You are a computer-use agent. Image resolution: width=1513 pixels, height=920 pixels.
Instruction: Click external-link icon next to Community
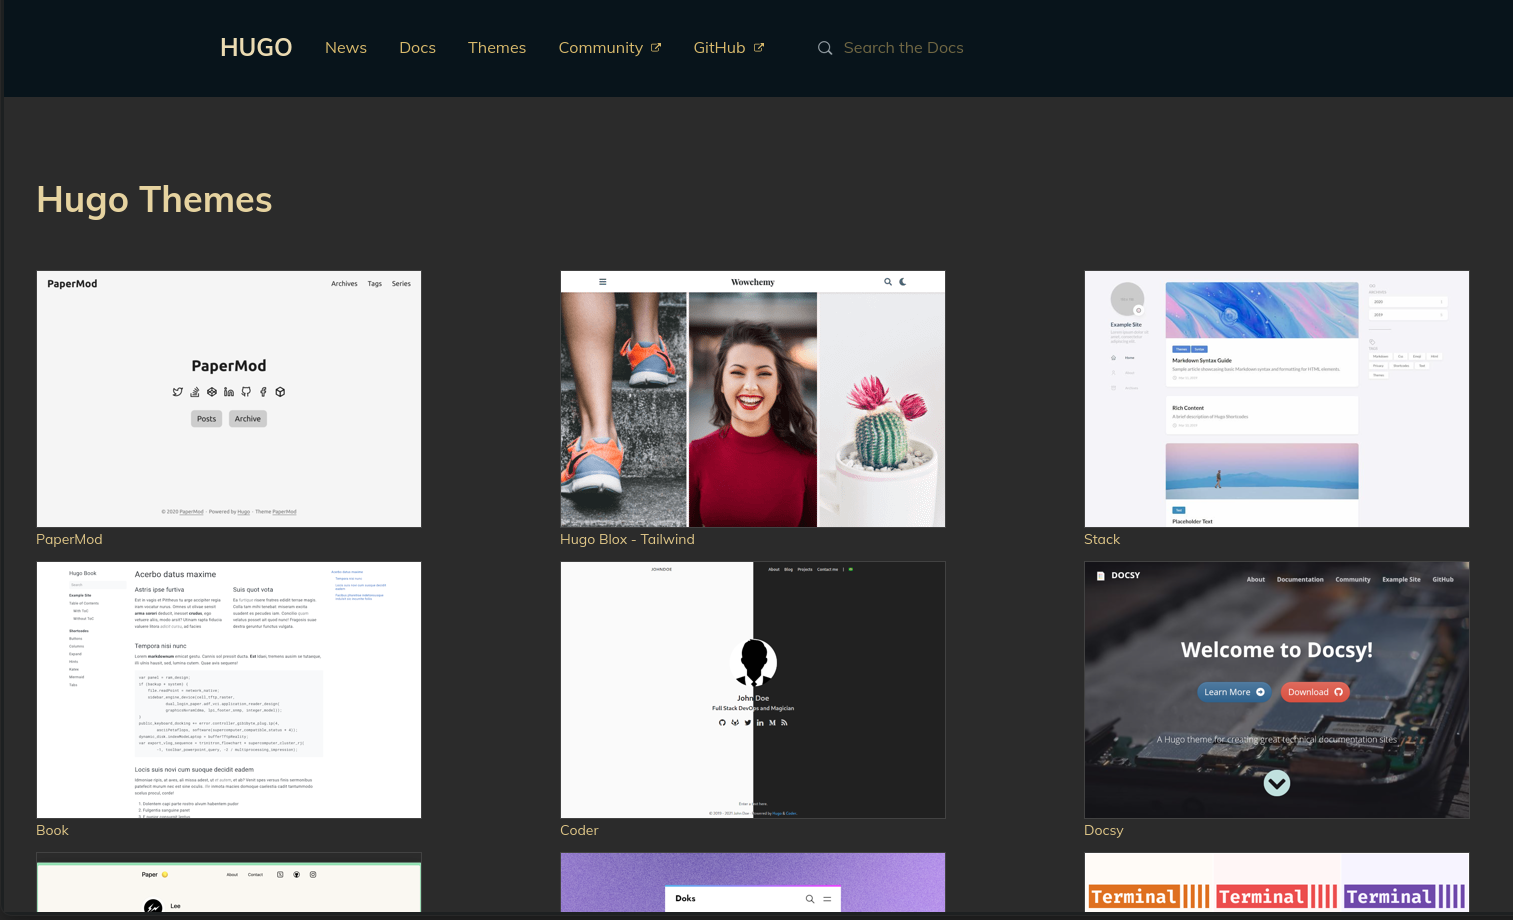pos(656,47)
